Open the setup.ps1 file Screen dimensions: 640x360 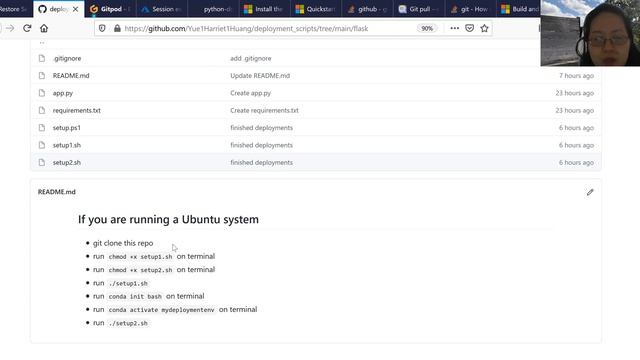67,128
